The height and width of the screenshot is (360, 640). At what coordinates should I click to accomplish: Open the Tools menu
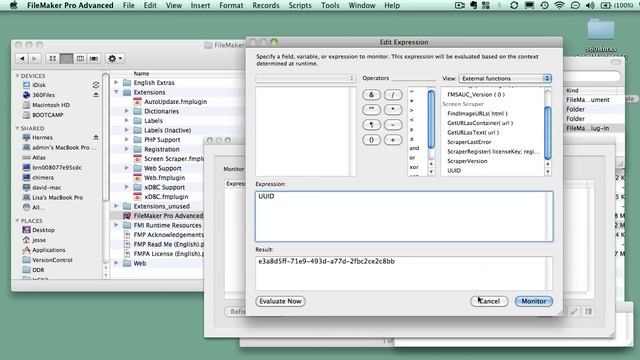point(330,5)
